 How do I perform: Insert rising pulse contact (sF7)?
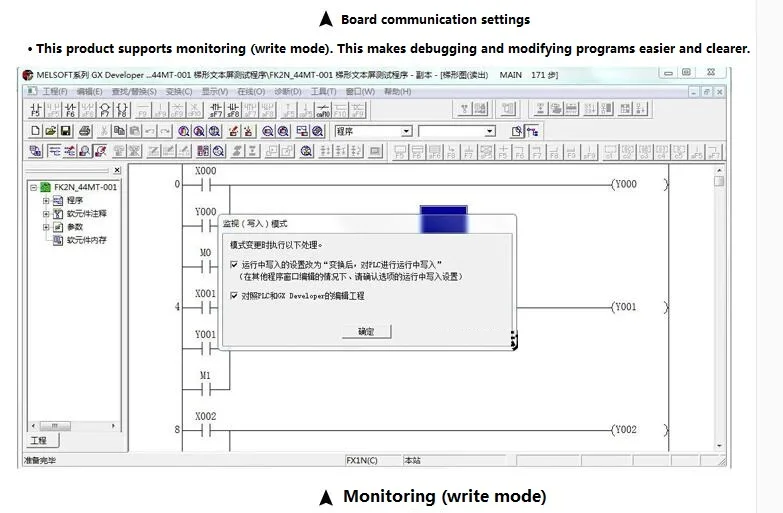(216, 110)
